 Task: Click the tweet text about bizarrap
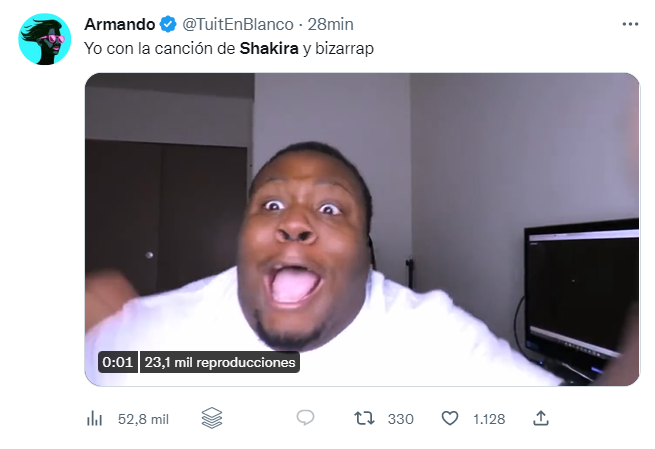[x=229, y=48]
